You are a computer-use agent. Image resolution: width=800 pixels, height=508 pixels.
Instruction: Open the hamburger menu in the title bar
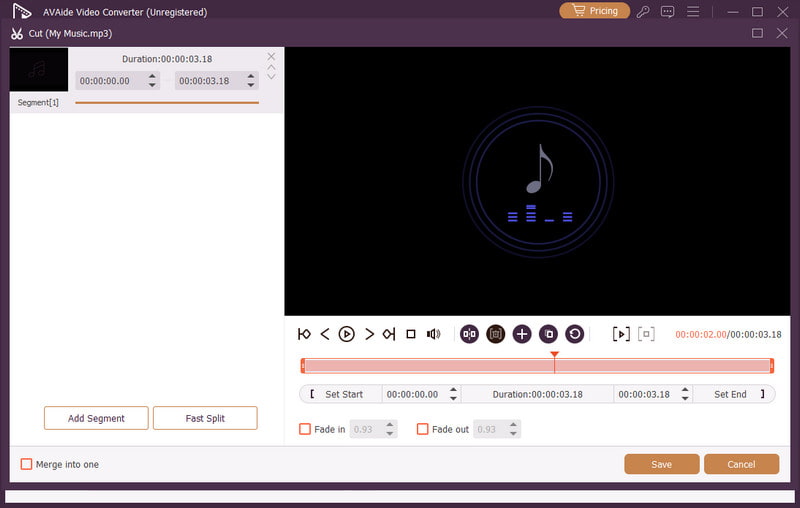click(x=693, y=11)
